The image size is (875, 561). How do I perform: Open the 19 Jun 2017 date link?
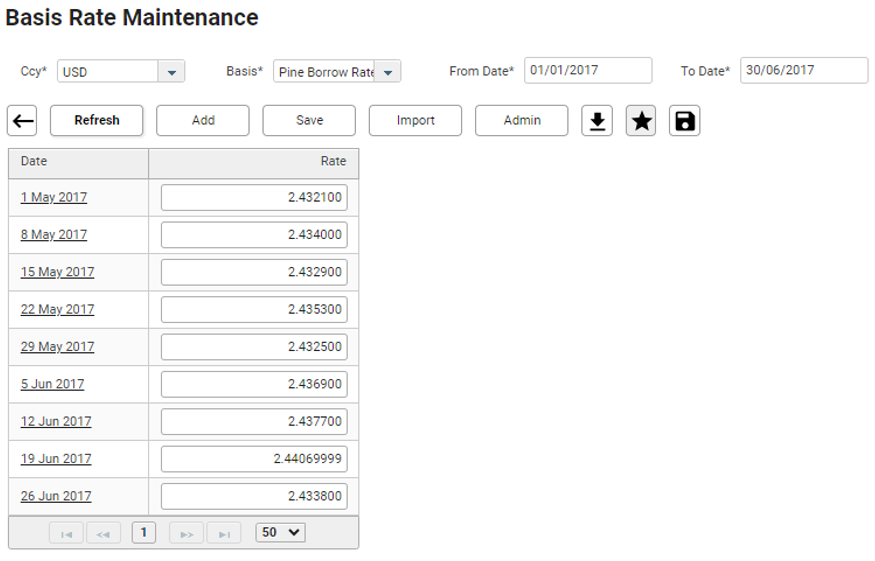pyautogui.click(x=56, y=459)
